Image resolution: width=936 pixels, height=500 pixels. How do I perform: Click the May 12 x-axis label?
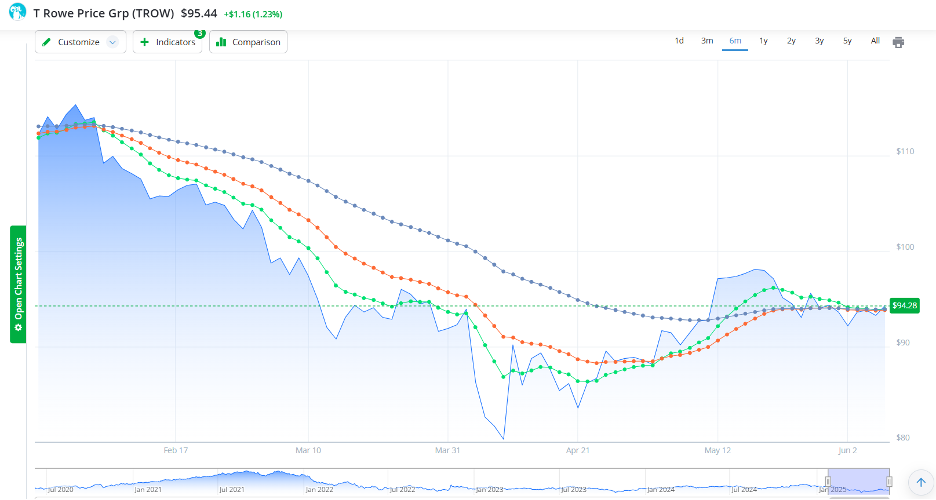pyautogui.click(x=717, y=450)
